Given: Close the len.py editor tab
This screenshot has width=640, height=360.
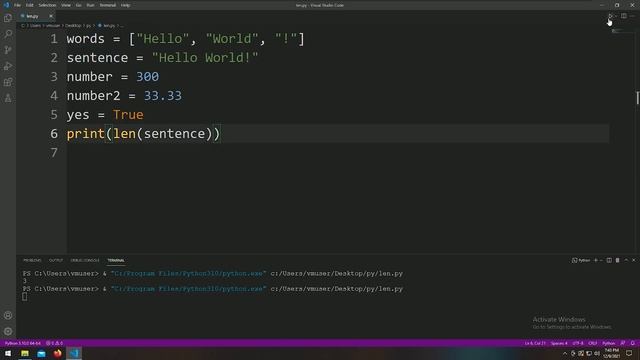Looking at the screenshot, I should (x=51, y=16).
